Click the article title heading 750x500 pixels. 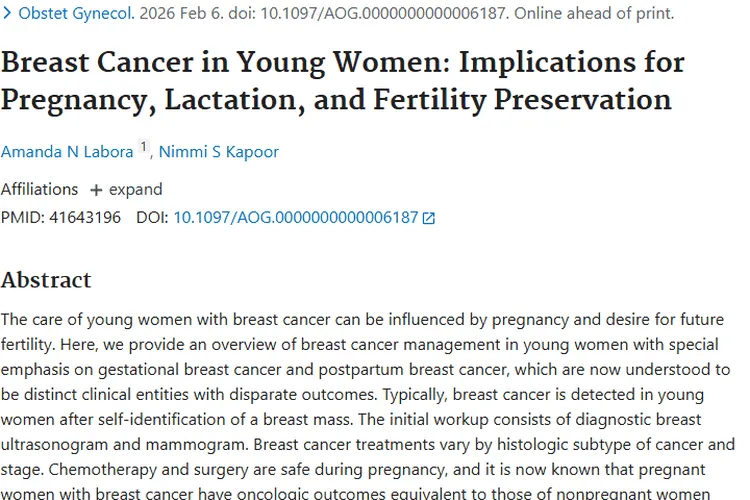[x=342, y=80]
